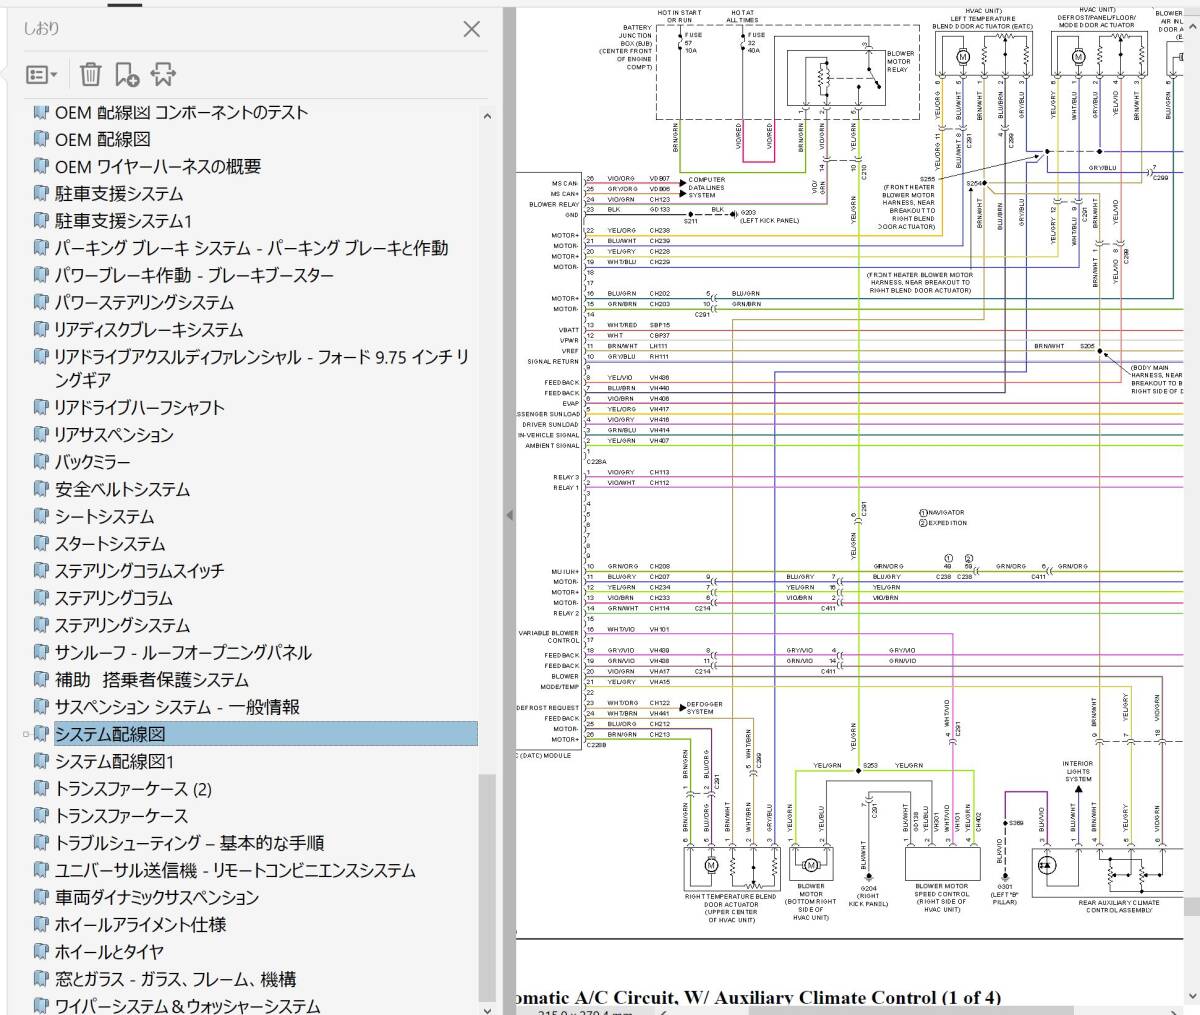Open システム配線図1 bookmark
The width and height of the screenshot is (1200, 1015).
coord(114,761)
